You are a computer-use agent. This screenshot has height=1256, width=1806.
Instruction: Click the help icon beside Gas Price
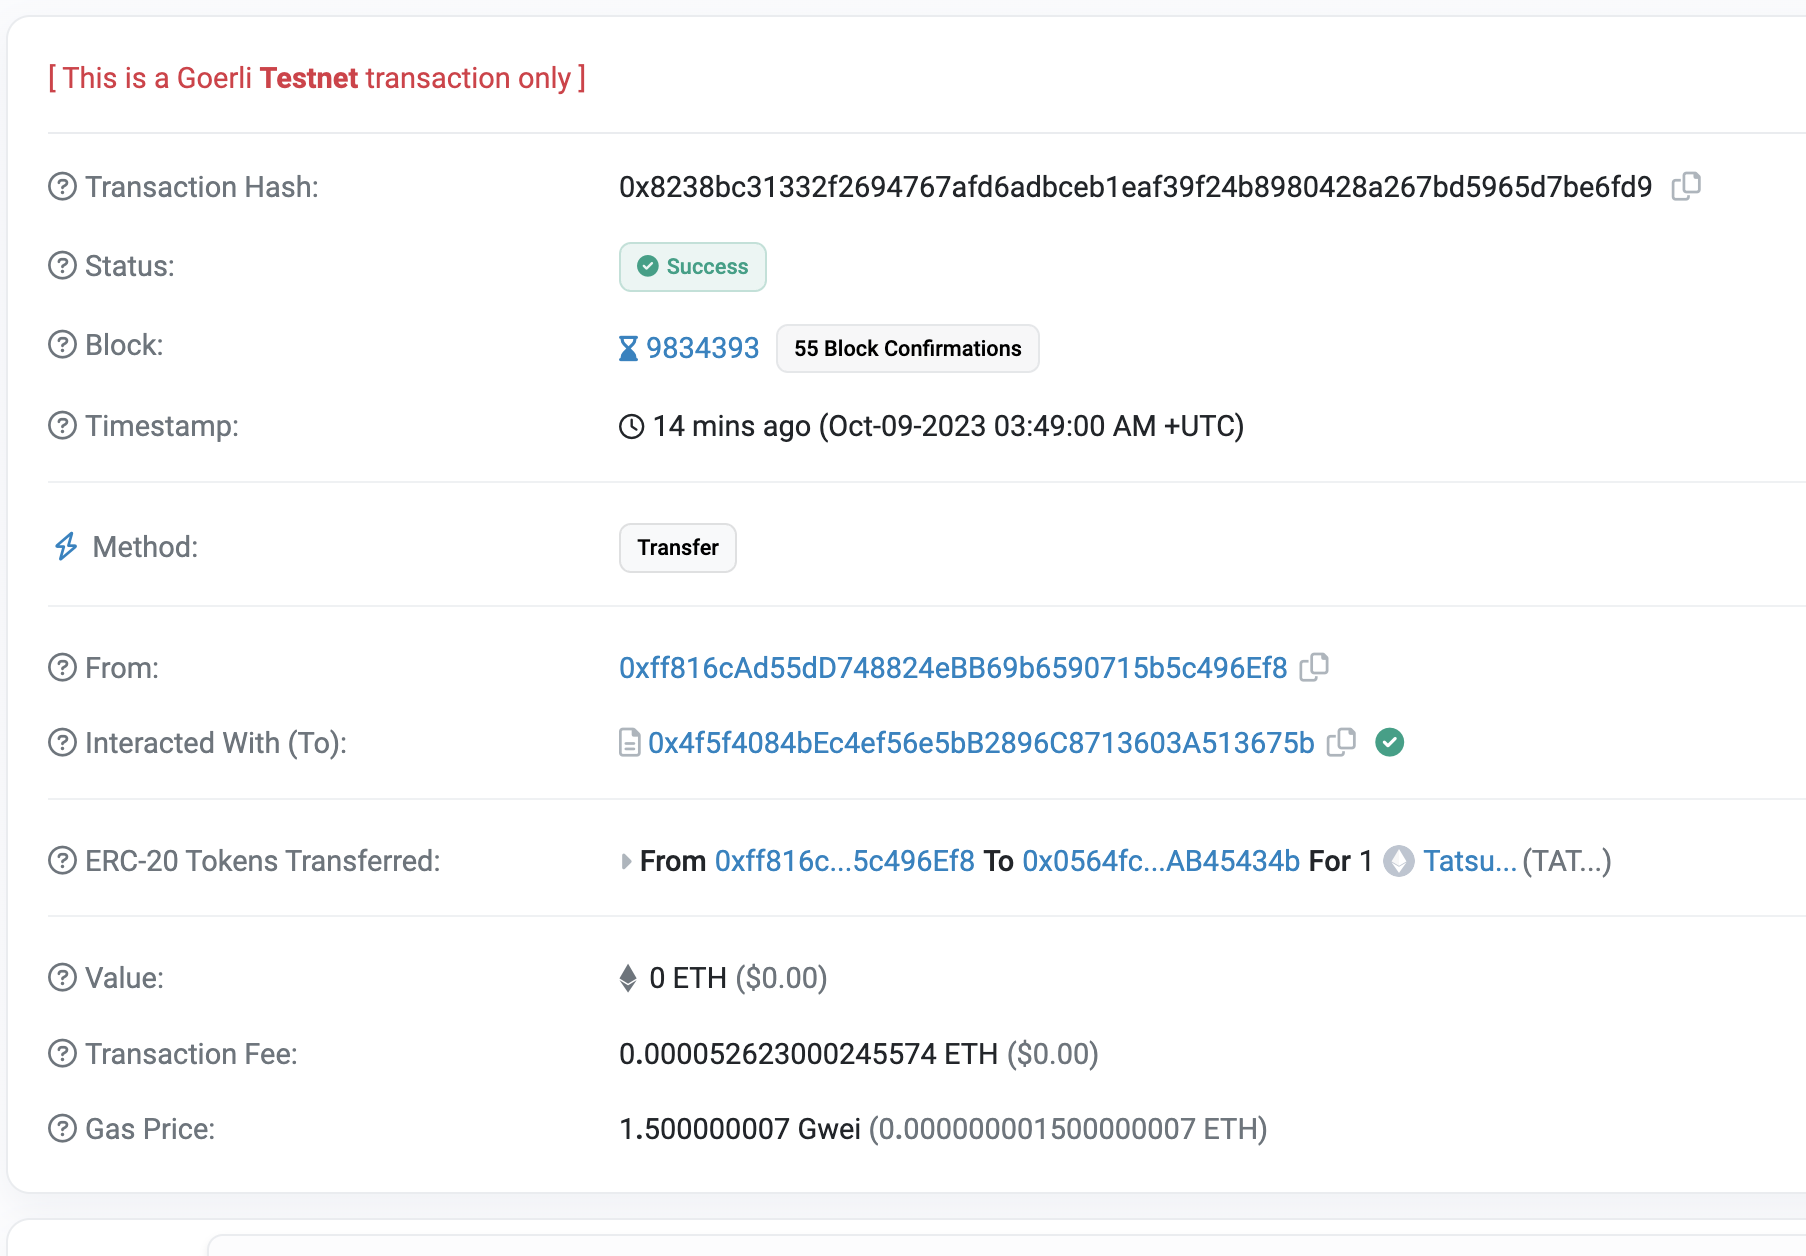tap(62, 1129)
